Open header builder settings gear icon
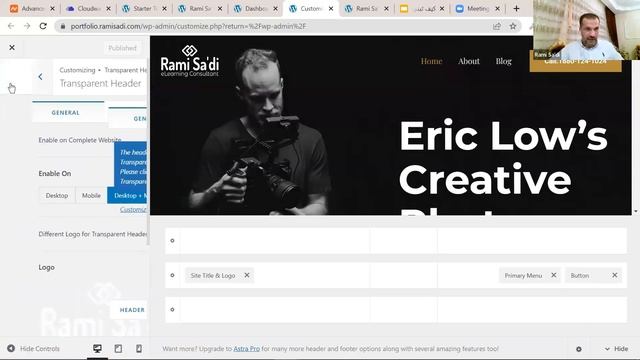The image size is (640, 360). [579, 349]
